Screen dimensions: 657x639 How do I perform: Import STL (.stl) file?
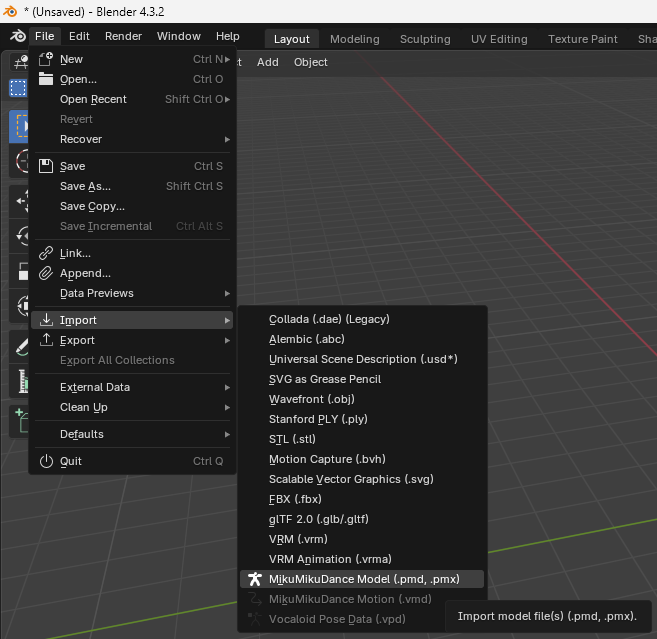362,439
